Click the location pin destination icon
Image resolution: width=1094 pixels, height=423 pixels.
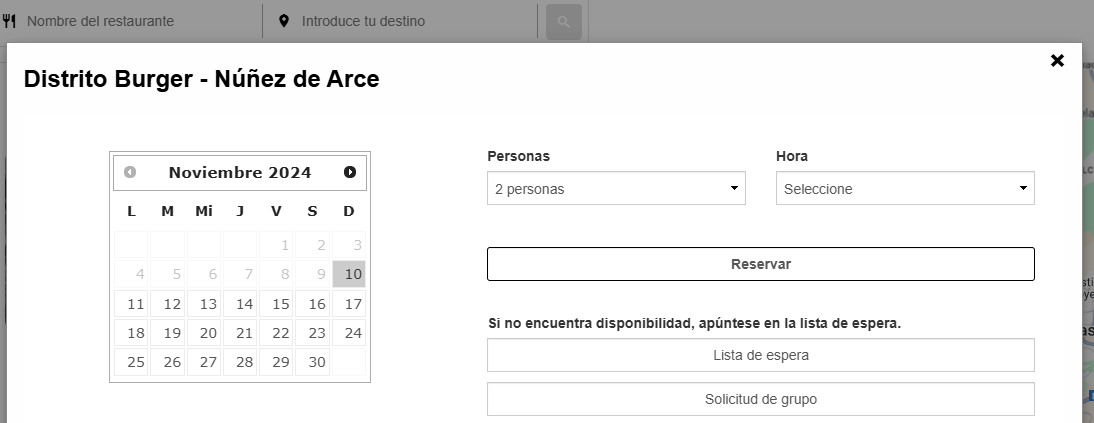pyautogui.click(x=283, y=21)
